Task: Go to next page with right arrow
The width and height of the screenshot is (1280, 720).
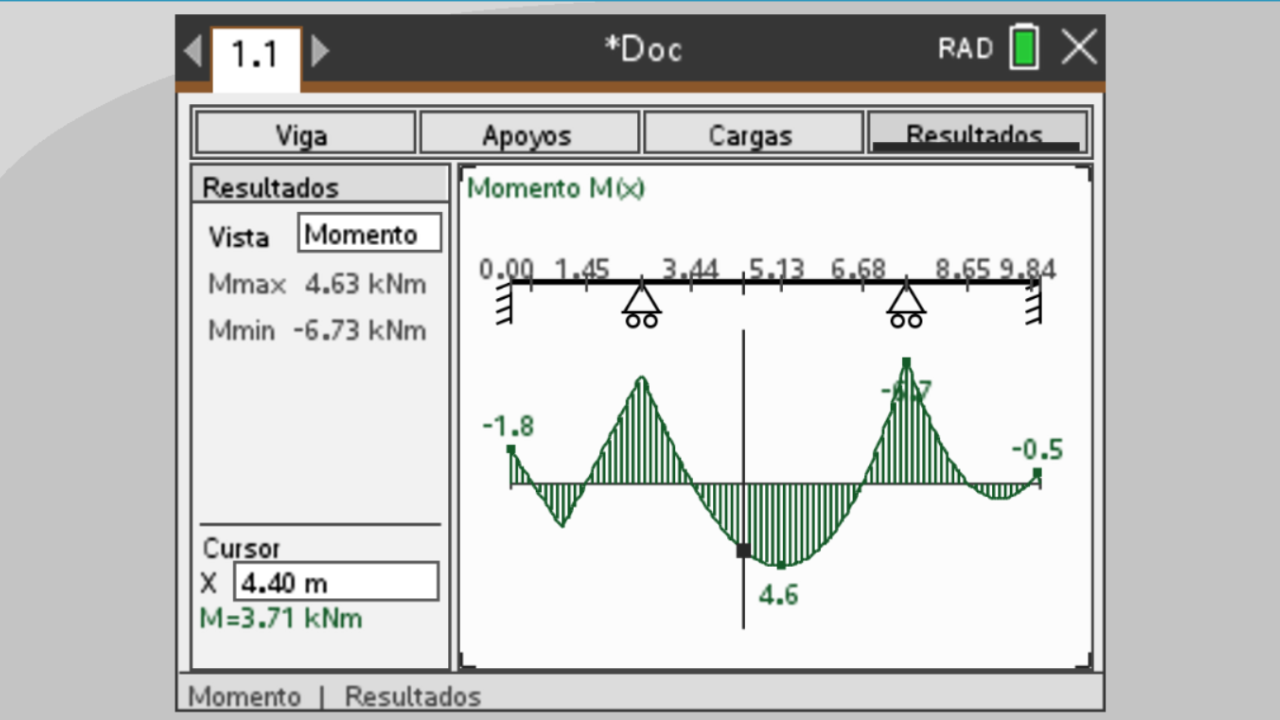Action: [320, 50]
